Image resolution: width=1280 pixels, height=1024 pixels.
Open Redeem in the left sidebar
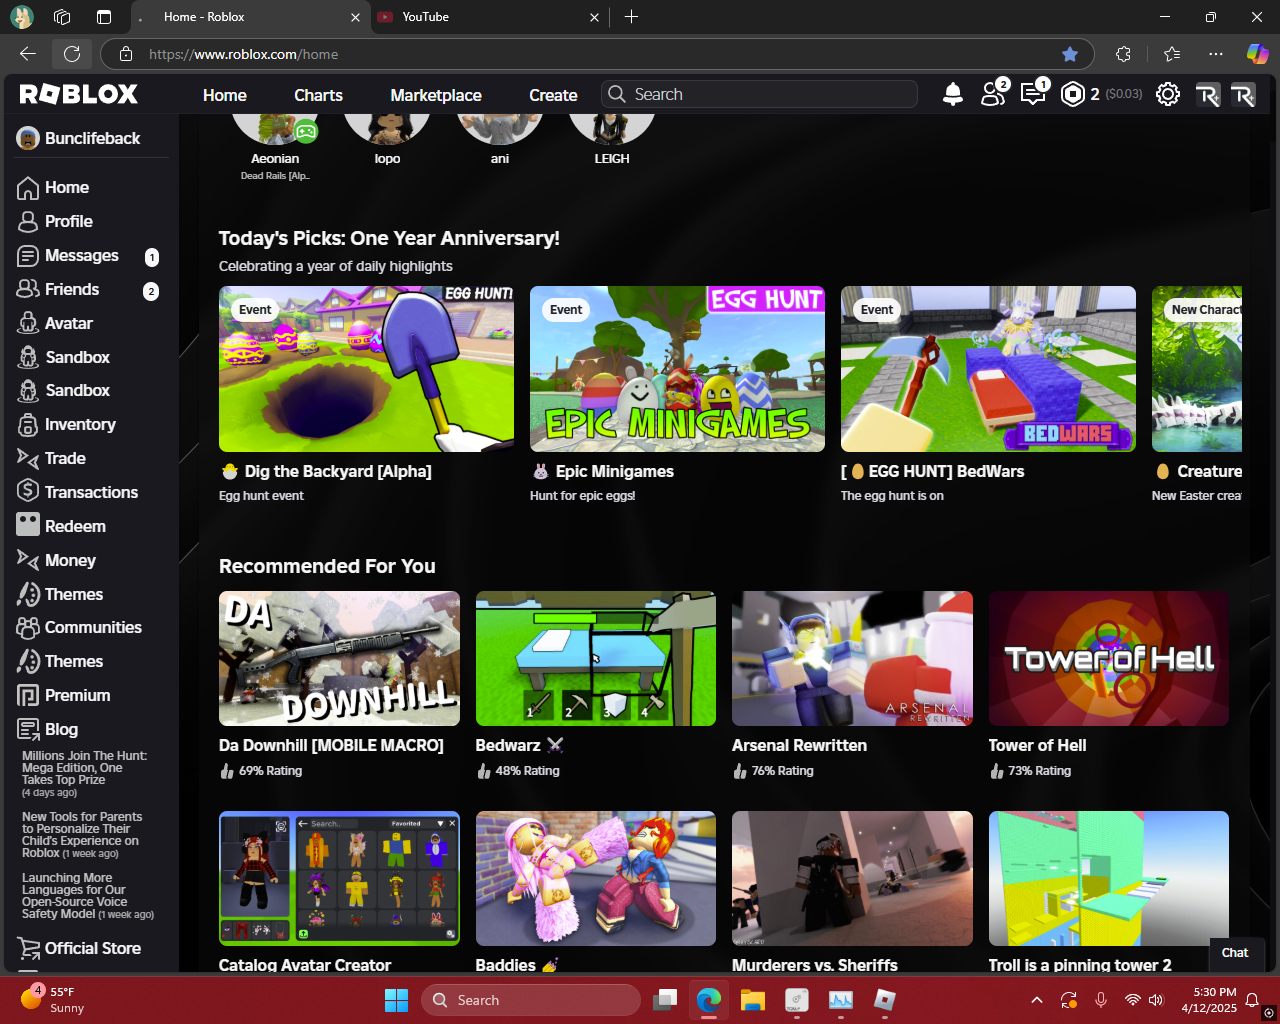click(x=75, y=526)
